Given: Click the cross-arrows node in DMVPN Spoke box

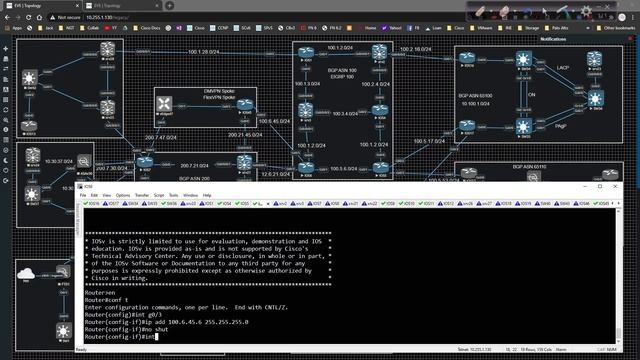Looking at the screenshot, I should [164, 104].
